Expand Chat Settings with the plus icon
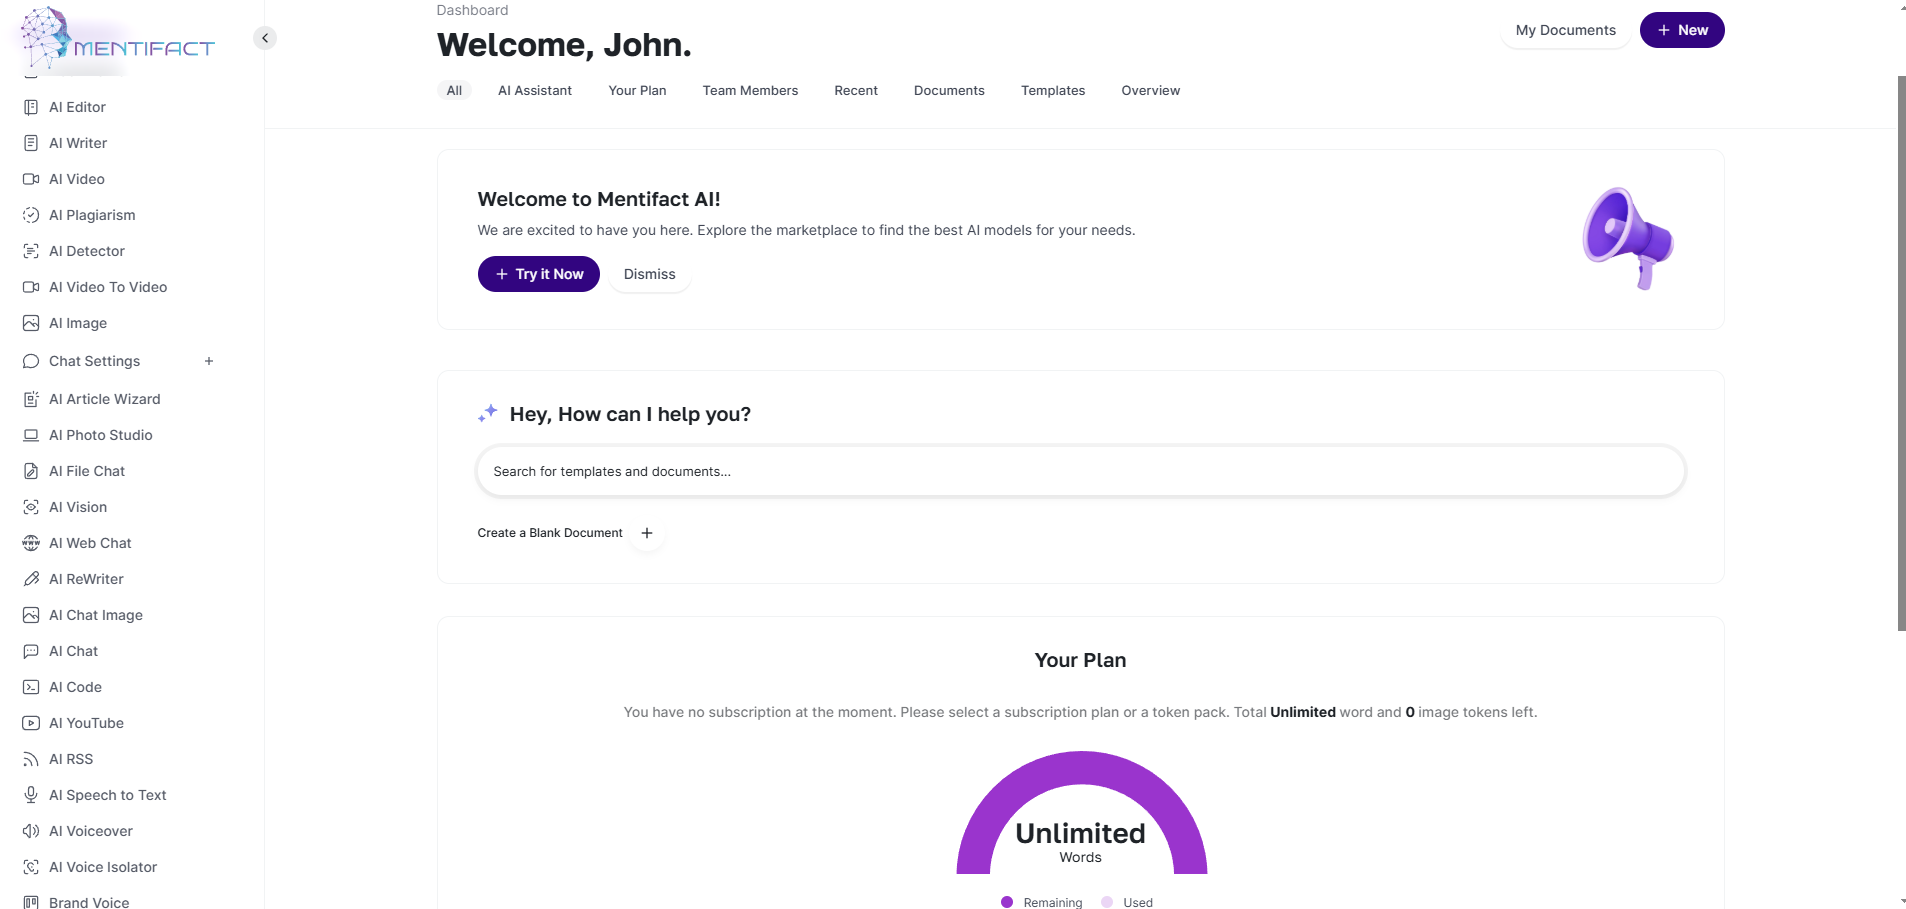This screenshot has height=909, width=1906. (x=209, y=361)
